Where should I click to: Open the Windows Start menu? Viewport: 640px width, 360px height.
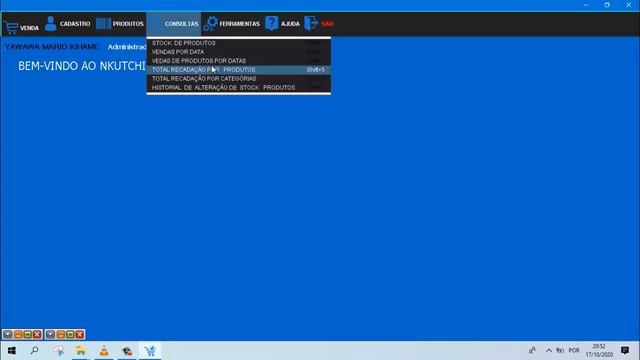point(11,351)
